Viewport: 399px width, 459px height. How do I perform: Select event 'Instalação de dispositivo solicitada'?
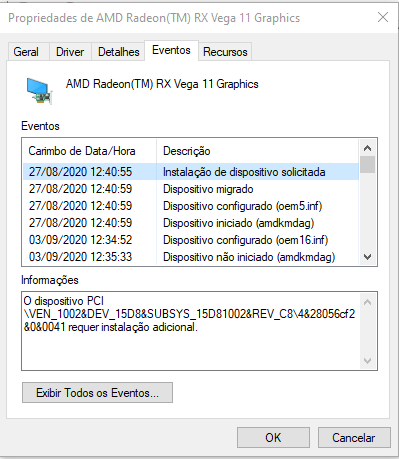click(x=191, y=172)
